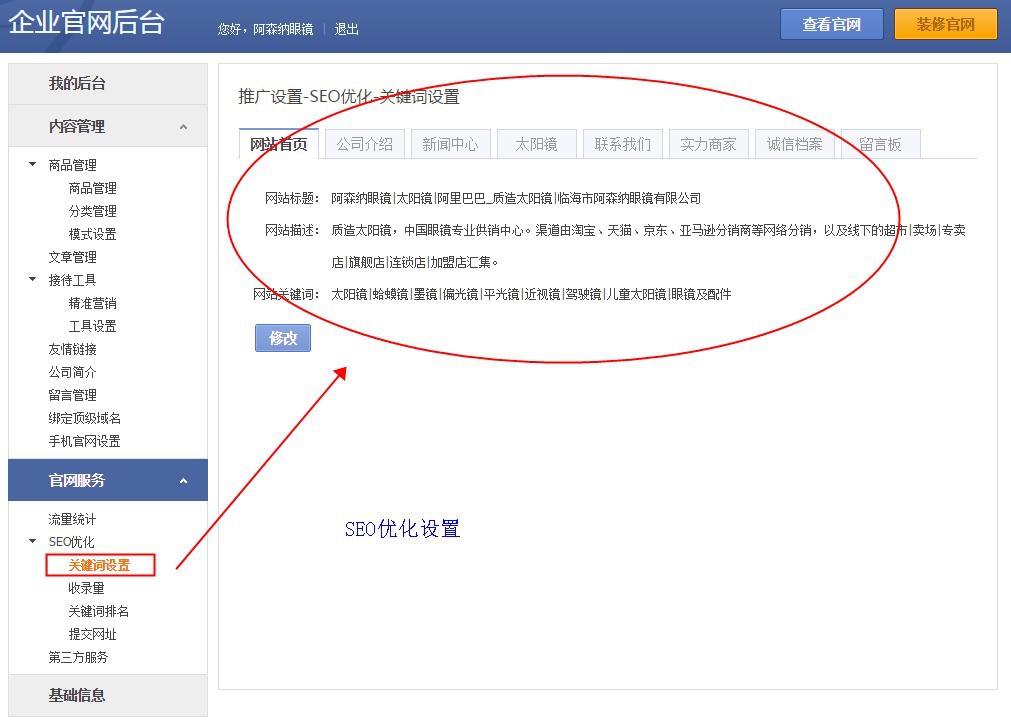Open 我的后台 in sidebar
This screenshot has width=1011, height=721.
77,84
